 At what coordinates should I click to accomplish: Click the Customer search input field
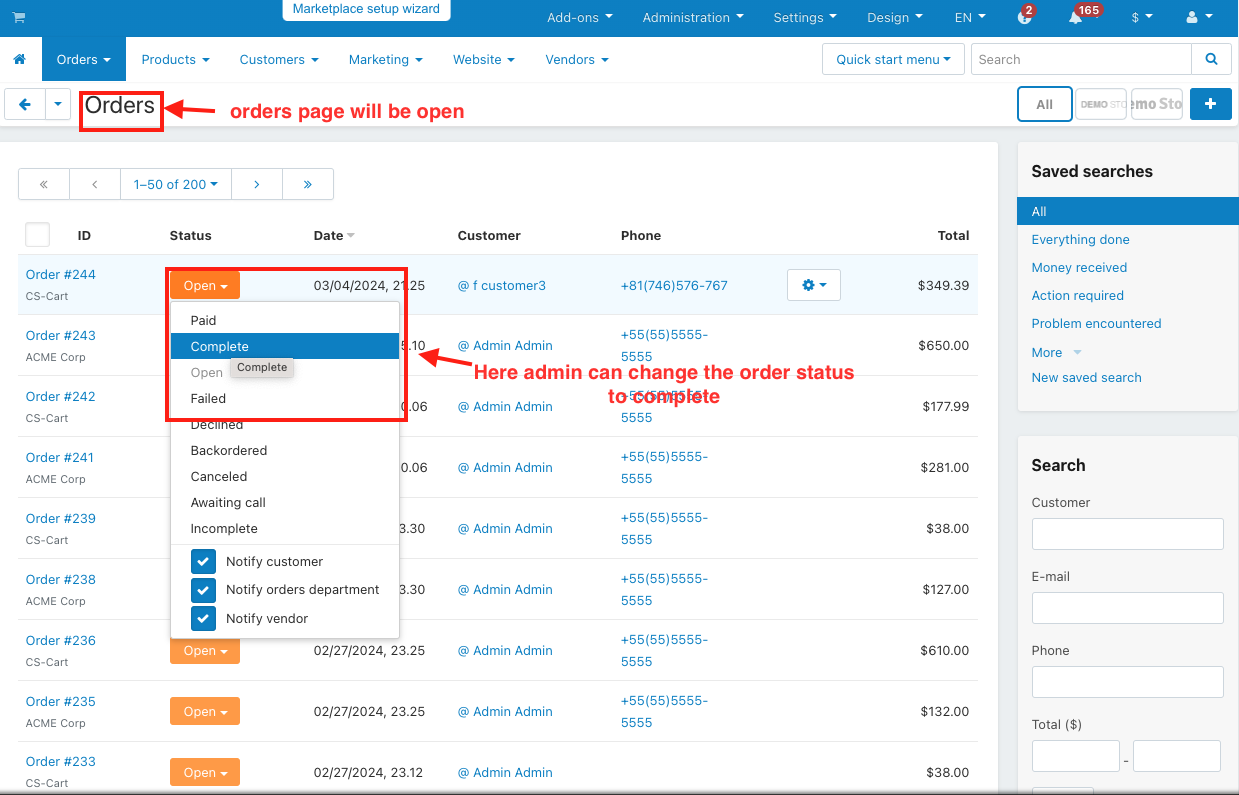(x=1127, y=534)
